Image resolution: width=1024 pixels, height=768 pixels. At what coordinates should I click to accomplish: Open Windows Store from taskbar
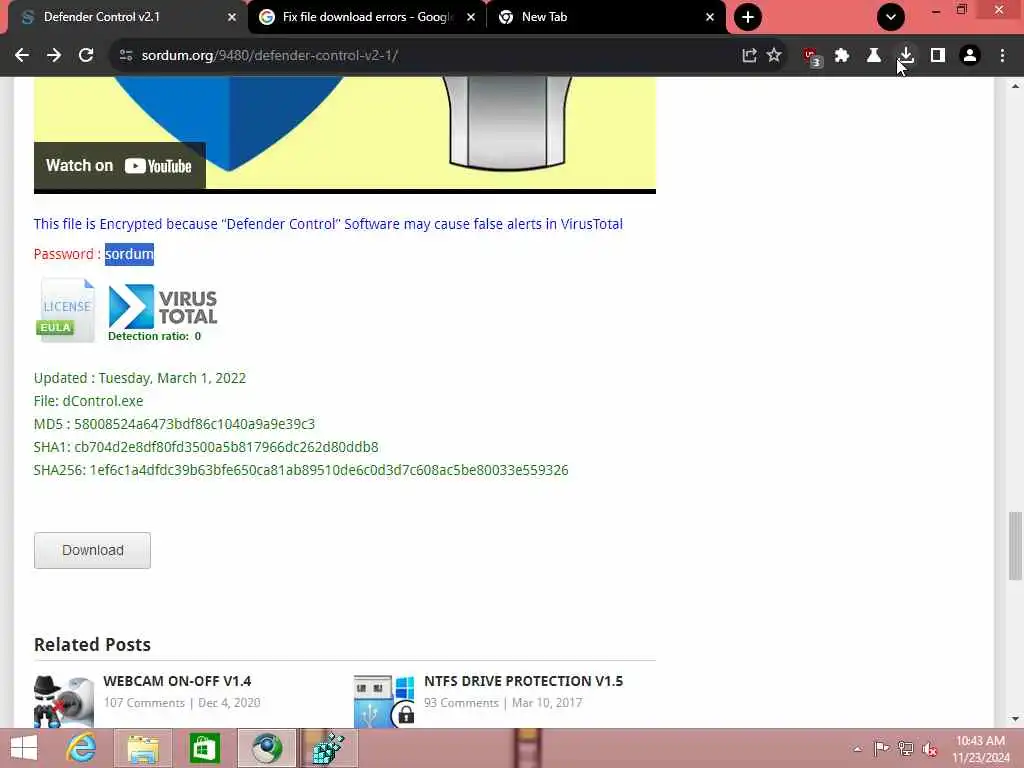204,748
